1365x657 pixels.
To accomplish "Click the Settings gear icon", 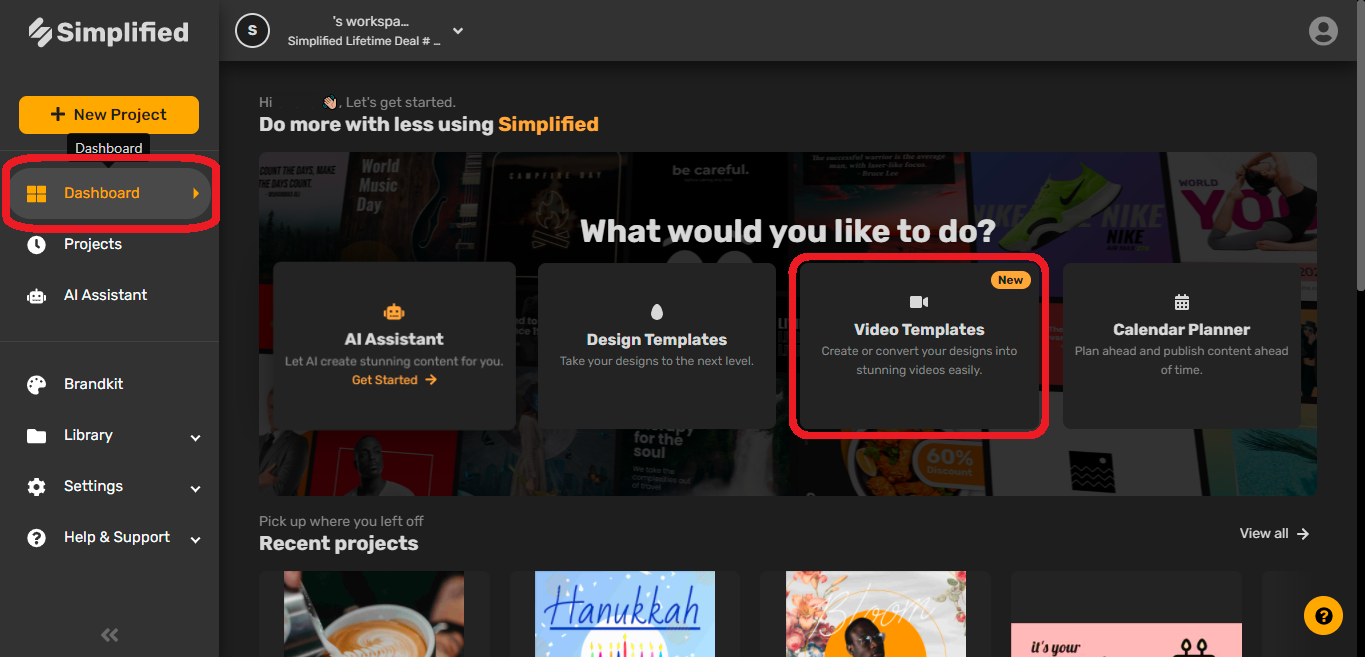I will pyautogui.click(x=37, y=486).
